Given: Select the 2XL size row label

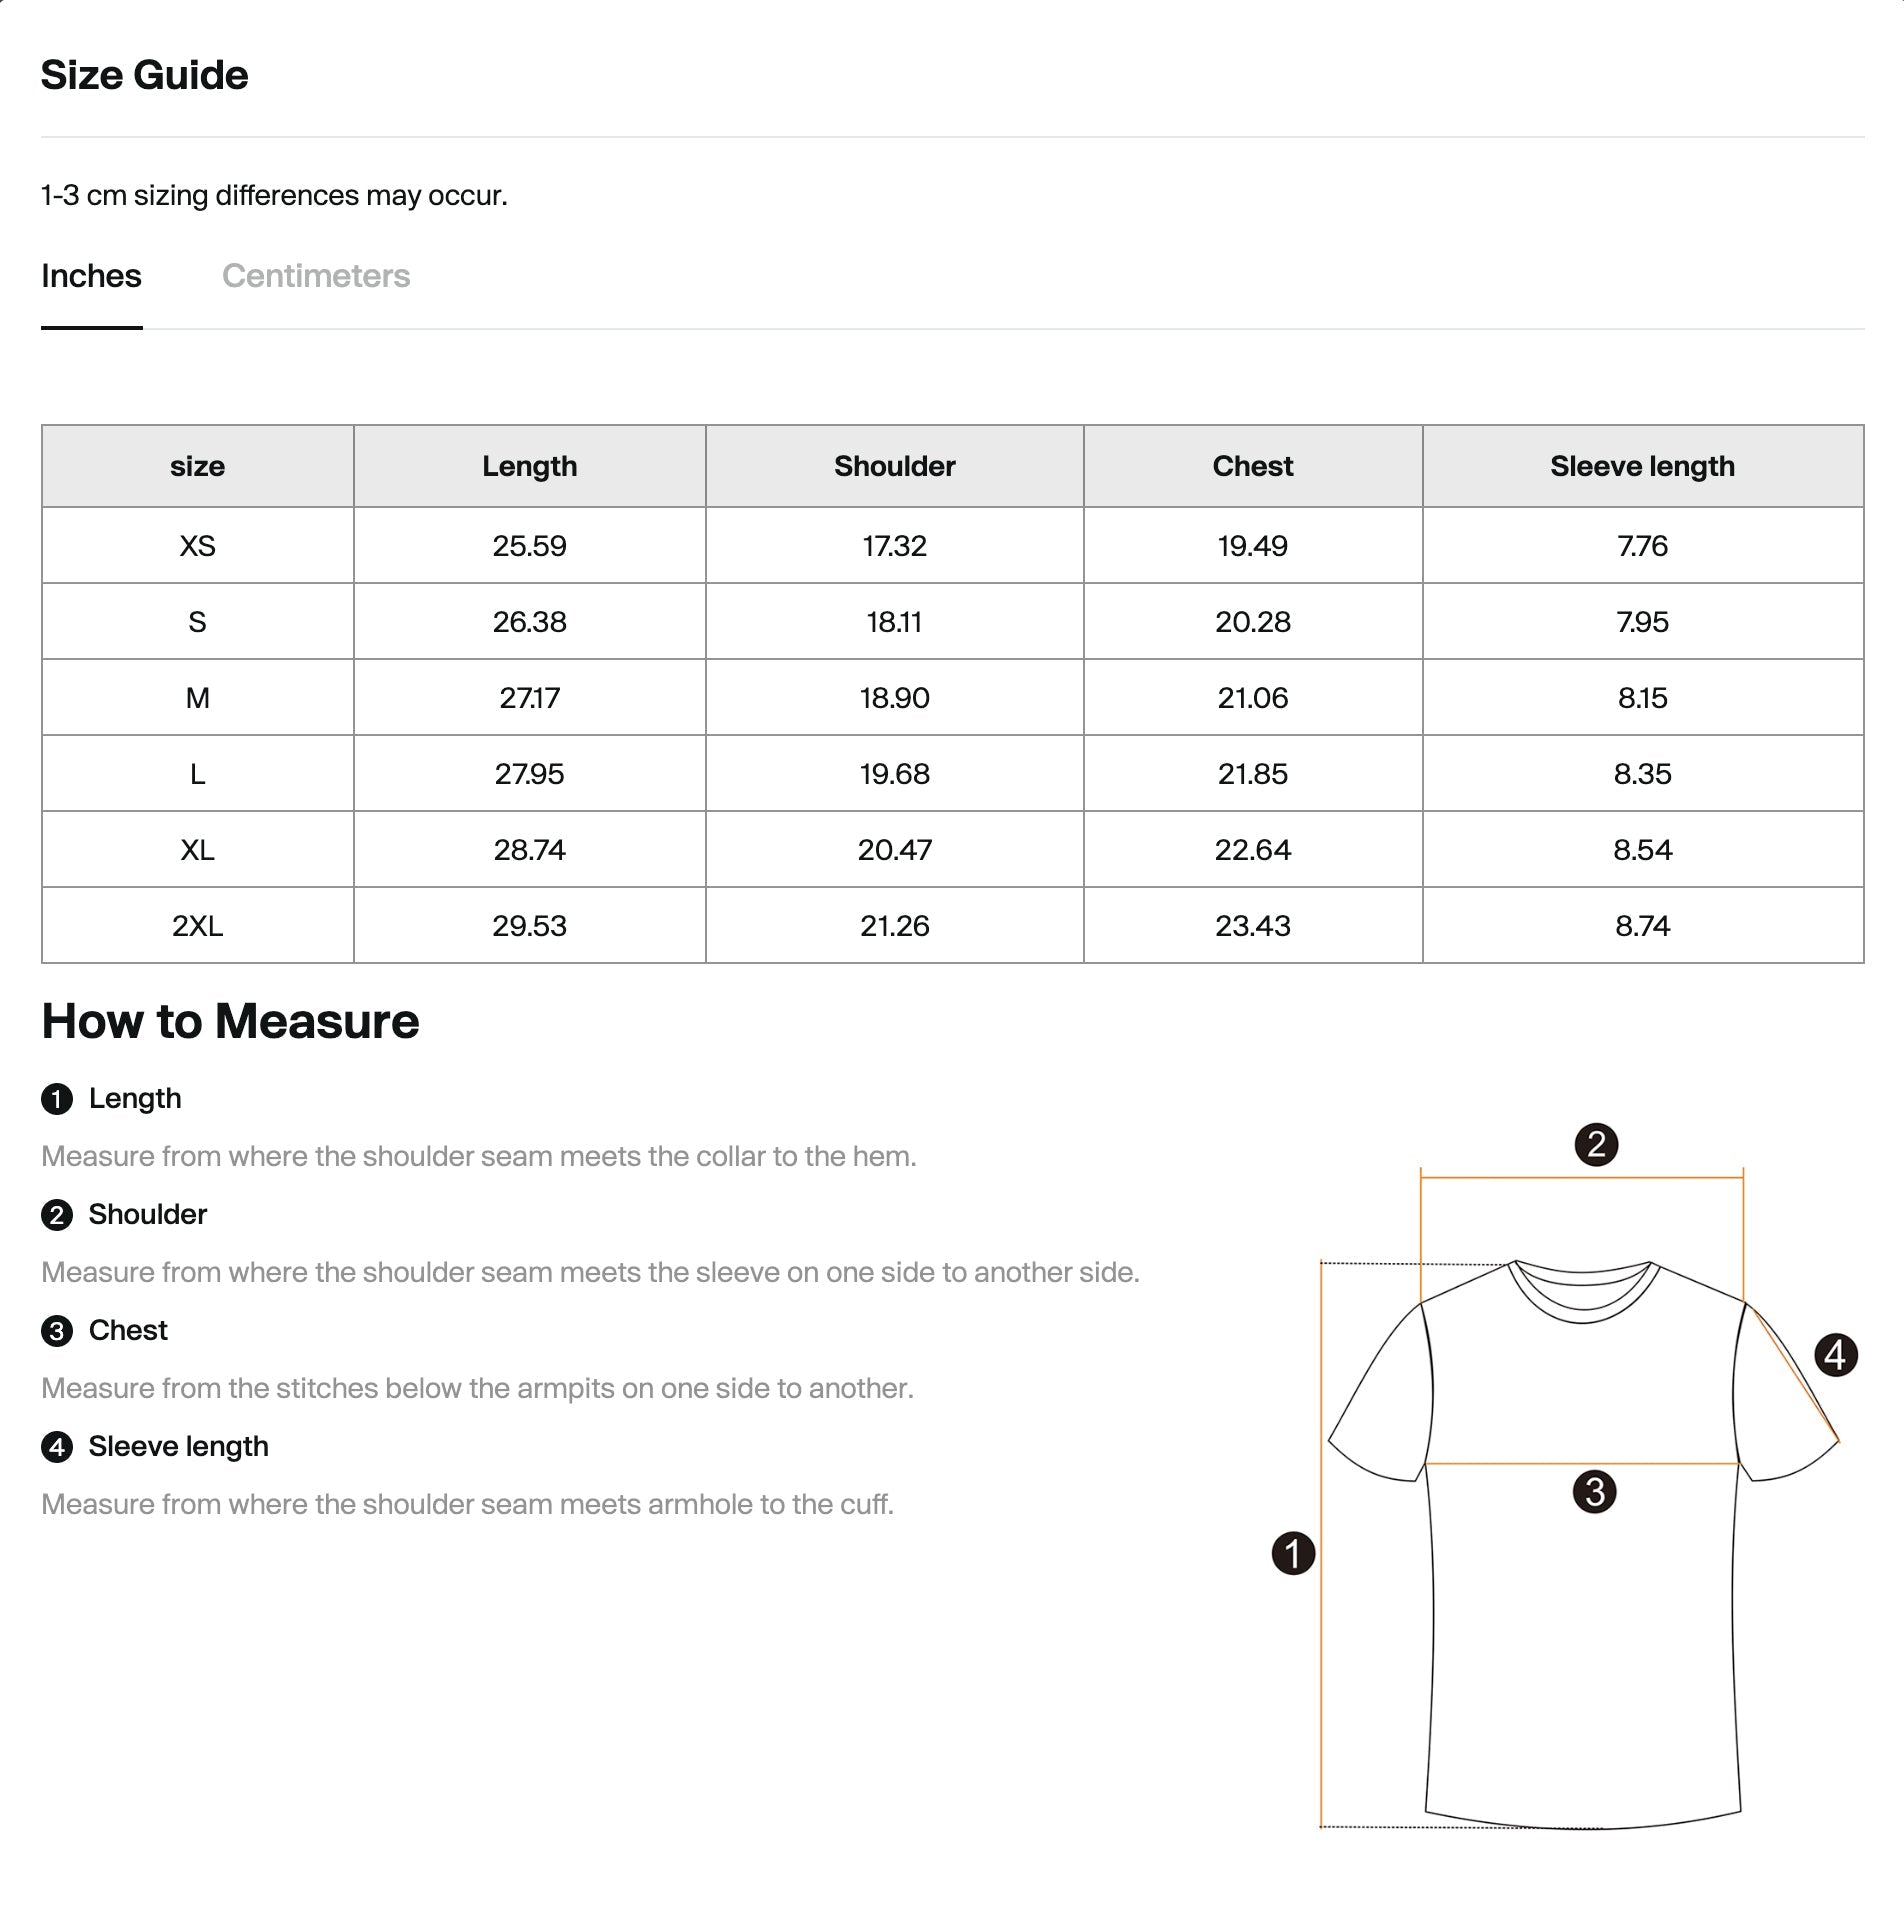Looking at the screenshot, I should point(198,926).
